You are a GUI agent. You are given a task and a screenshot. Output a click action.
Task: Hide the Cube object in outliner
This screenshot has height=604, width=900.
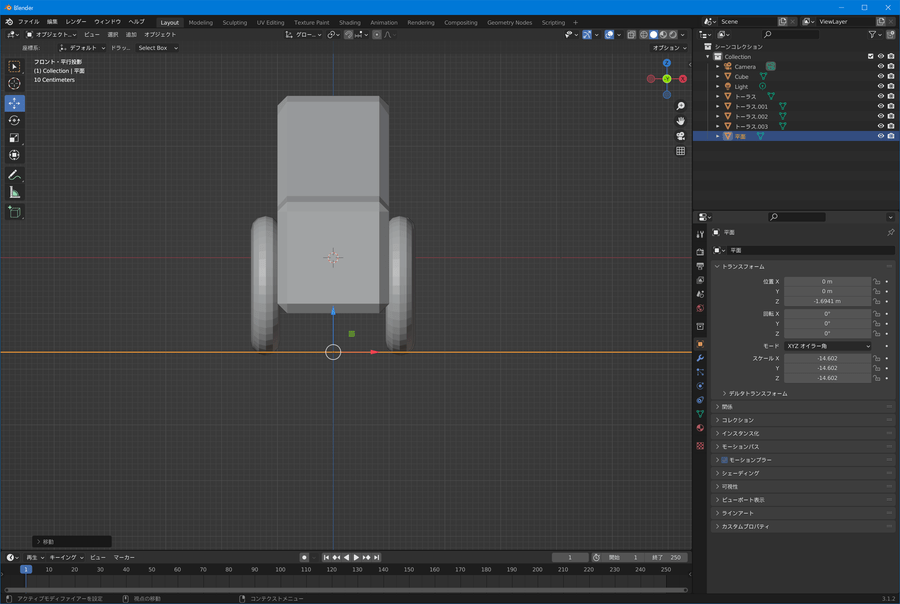click(x=881, y=76)
